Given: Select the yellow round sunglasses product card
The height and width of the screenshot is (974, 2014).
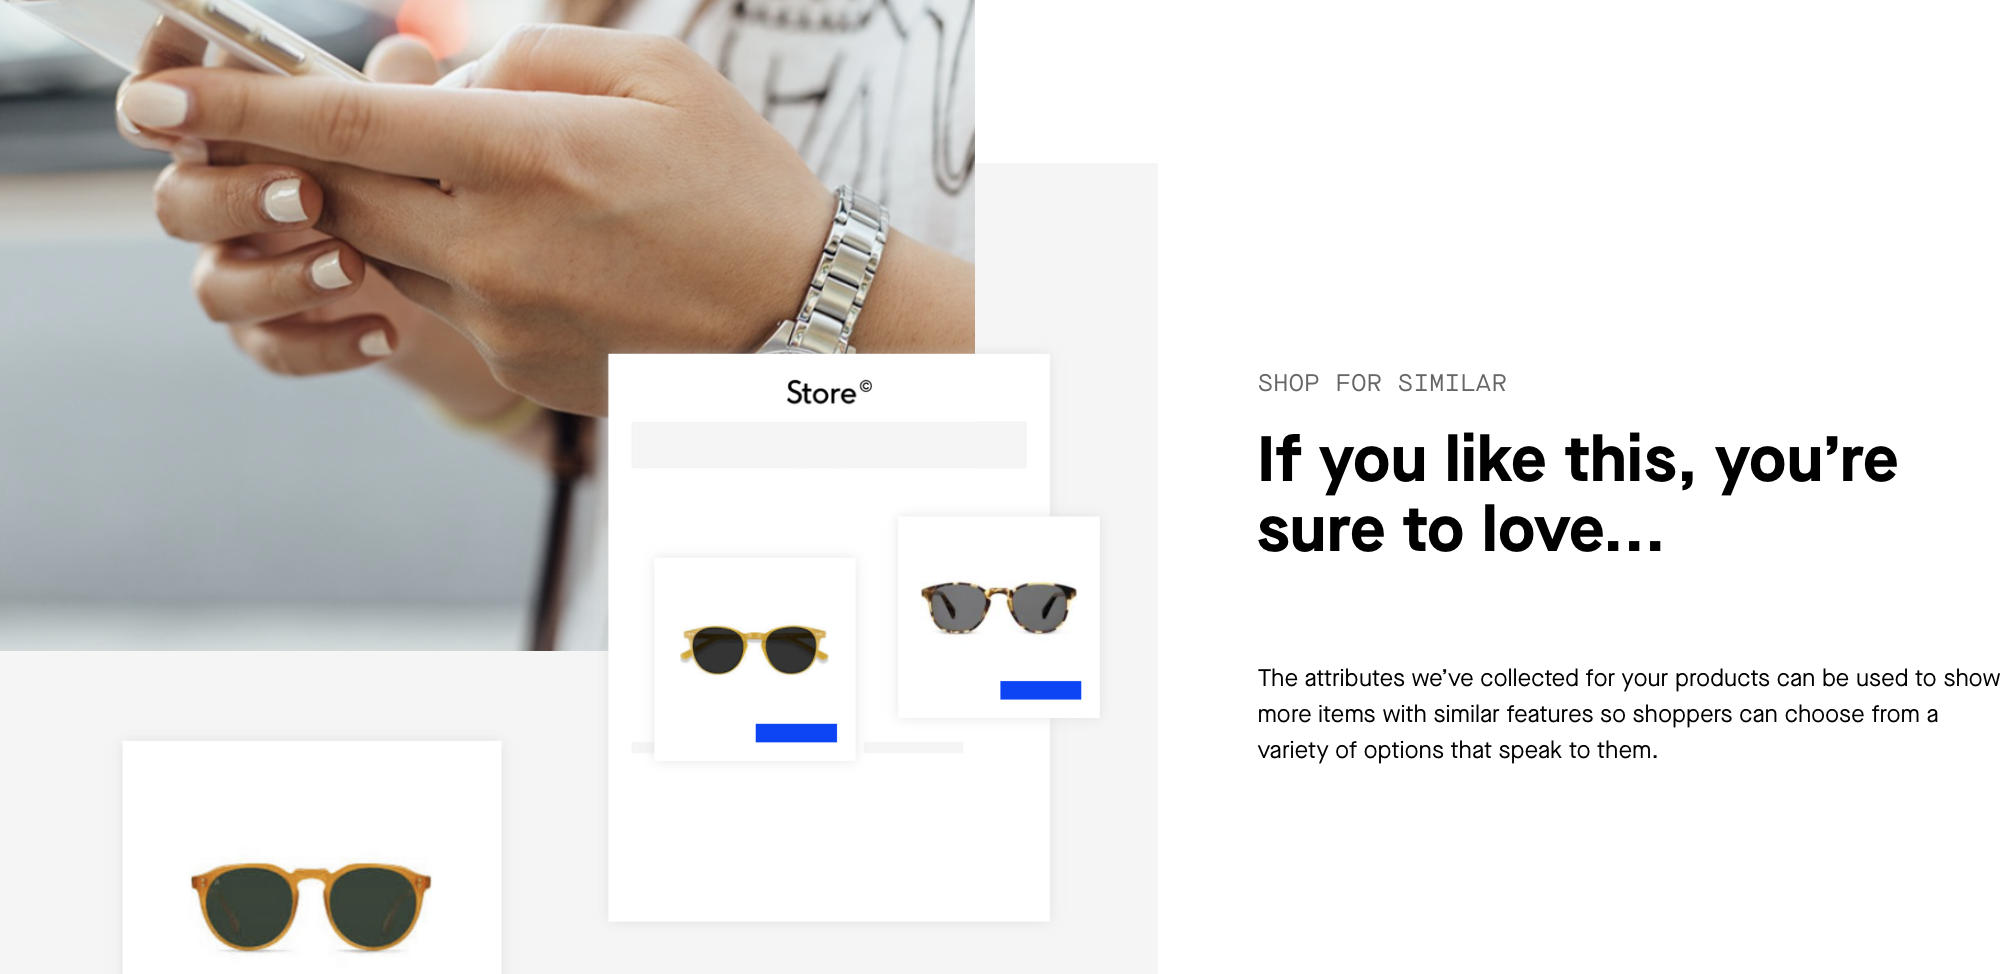Looking at the screenshot, I should click(x=755, y=659).
